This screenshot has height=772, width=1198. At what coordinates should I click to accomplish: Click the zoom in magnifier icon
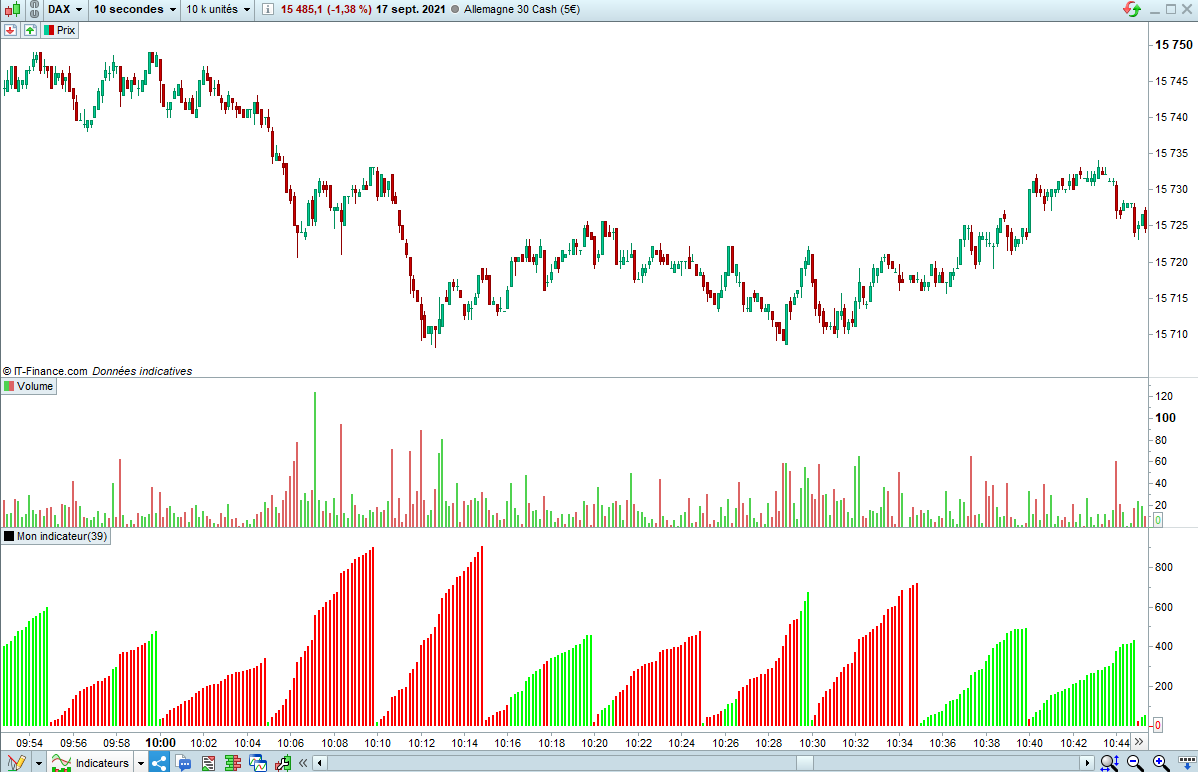coord(1161,762)
